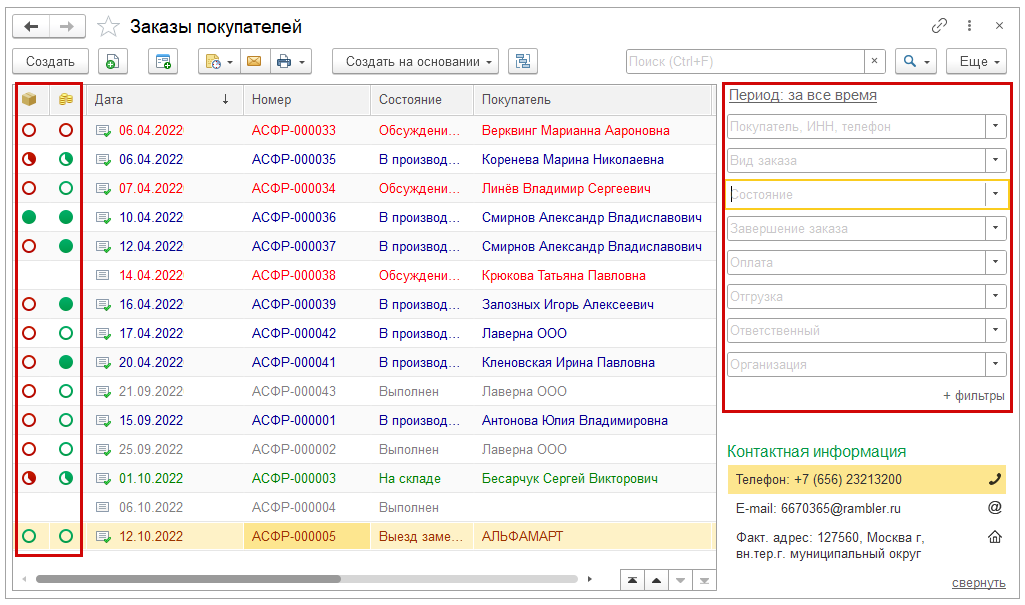Open the search options arrow beside the magnifier

point(927,62)
